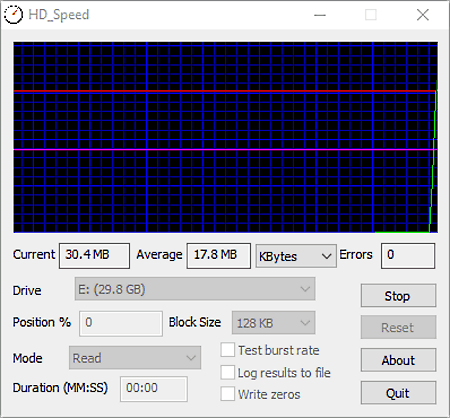The height and width of the screenshot is (418, 450).
Task: Expand the Drive E: selection dropdown
Action: click(x=195, y=289)
